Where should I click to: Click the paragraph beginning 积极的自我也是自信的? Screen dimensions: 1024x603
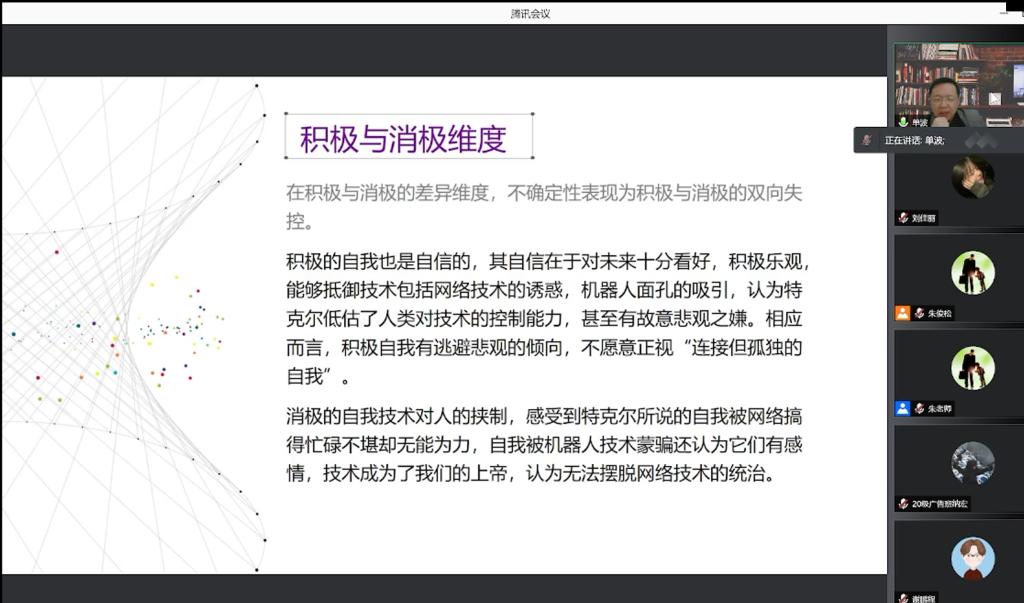549,319
